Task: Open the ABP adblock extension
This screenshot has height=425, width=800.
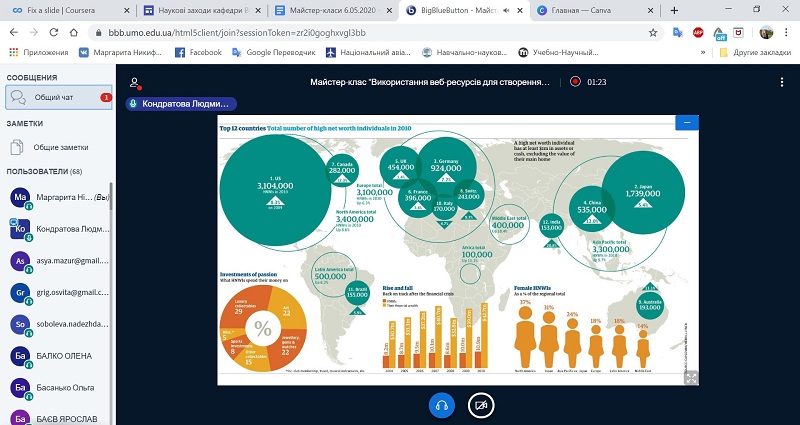Action: (698, 31)
